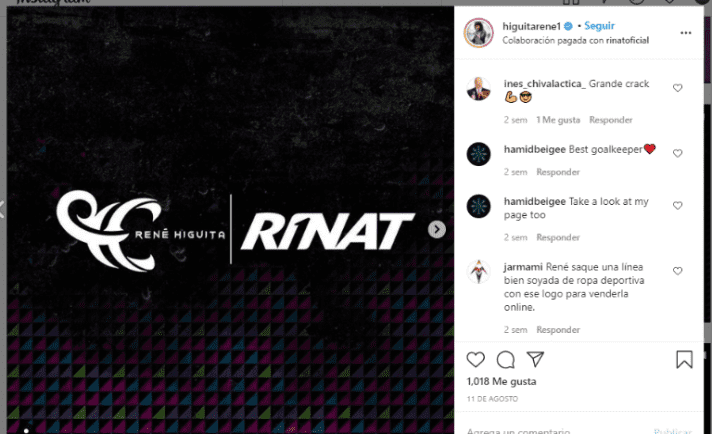Open rinatoficial sponsor link
Screen dimensions: 712x434
click(627, 40)
